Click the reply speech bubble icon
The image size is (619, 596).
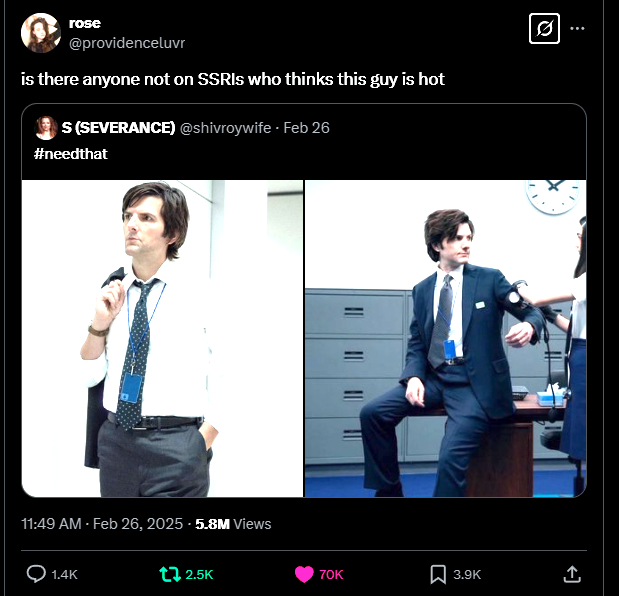pyautogui.click(x=36, y=574)
